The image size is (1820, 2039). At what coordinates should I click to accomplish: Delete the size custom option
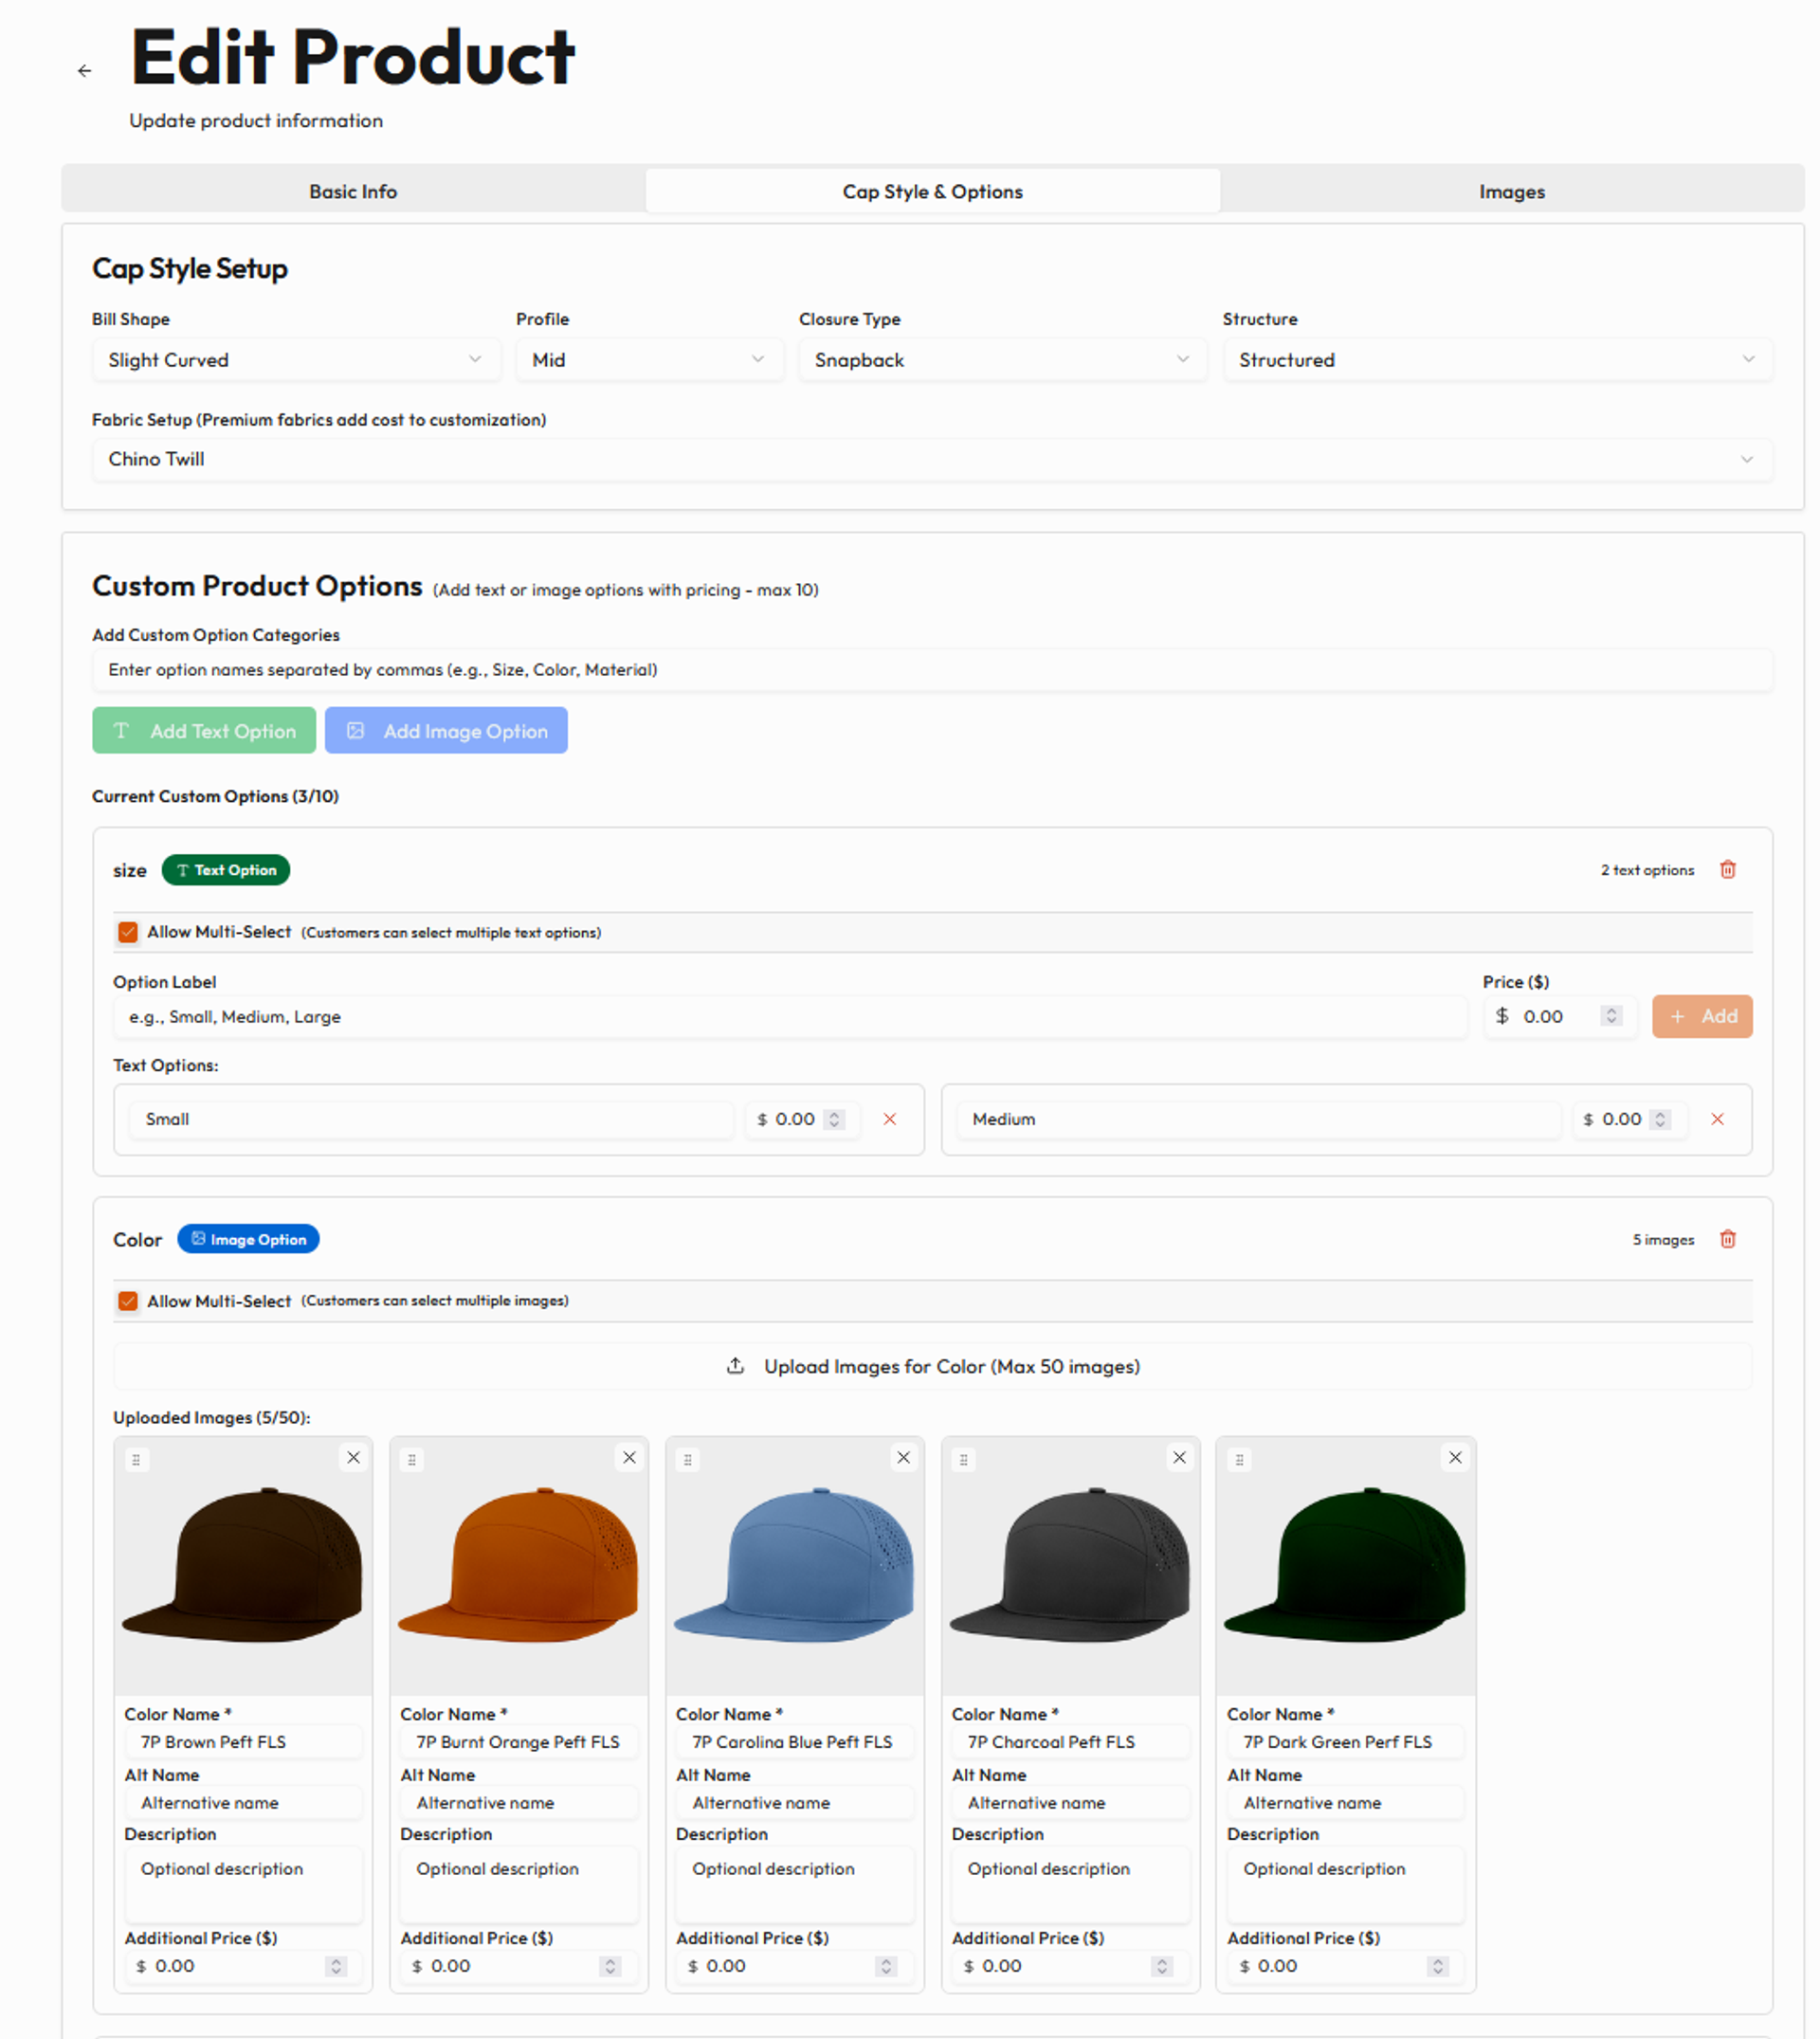point(1728,869)
